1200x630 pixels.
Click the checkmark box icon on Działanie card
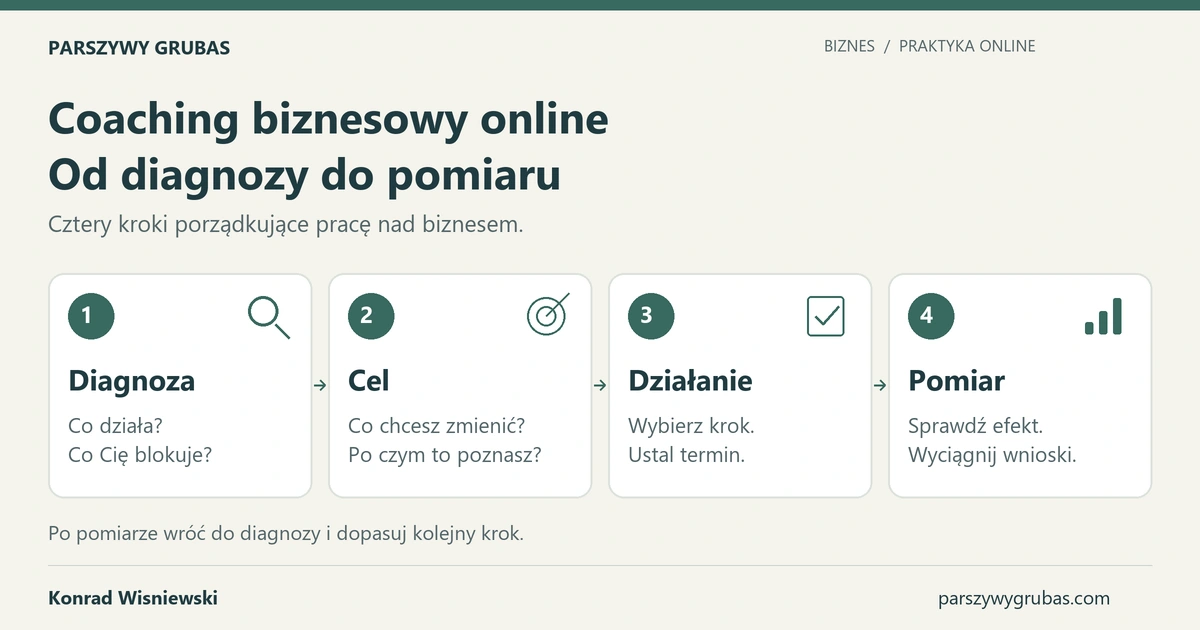(826, 316)
